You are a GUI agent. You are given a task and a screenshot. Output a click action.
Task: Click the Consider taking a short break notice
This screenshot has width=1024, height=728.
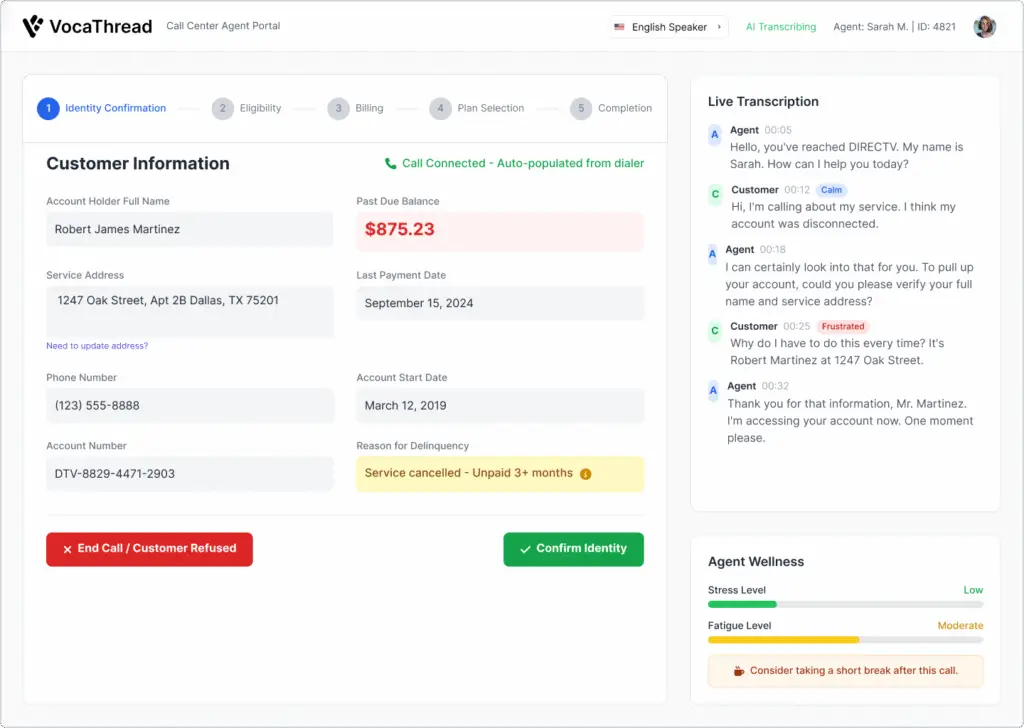845,671
